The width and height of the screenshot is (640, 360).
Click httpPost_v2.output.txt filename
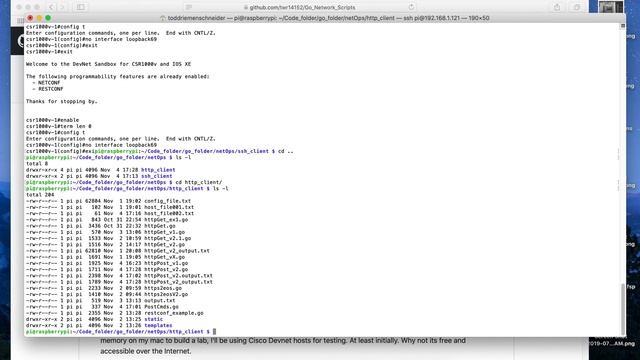pyautogui.click(x=178, y=276)
